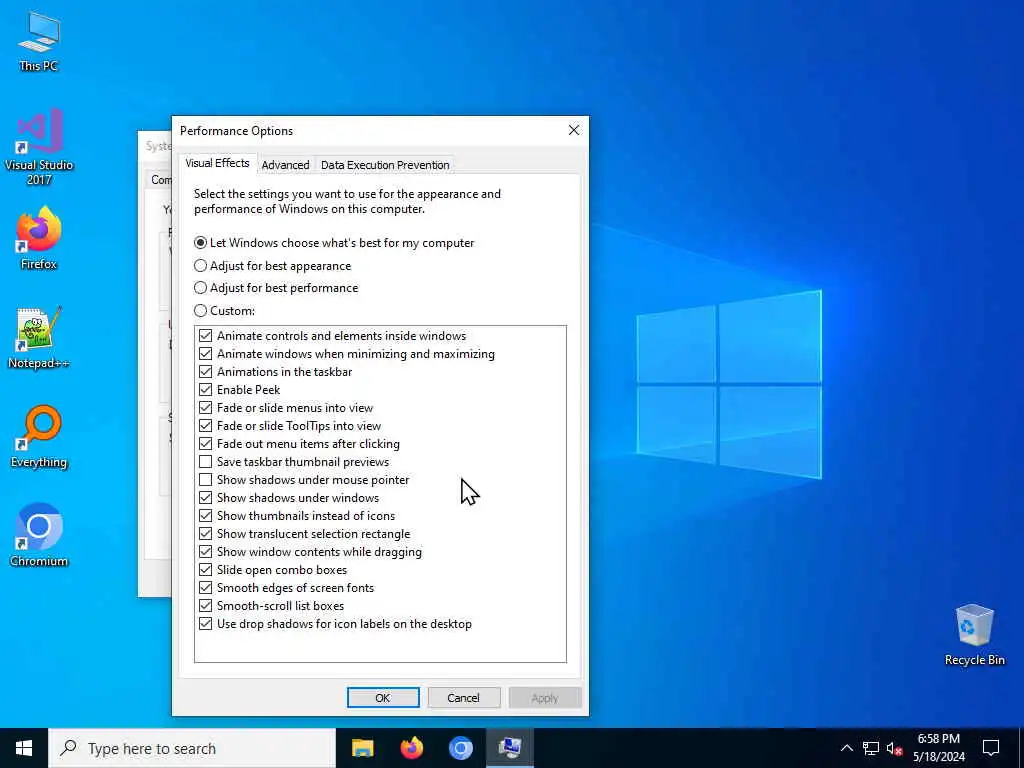Screen dimensions: 1024x768
Task: Uncheck Smooth edges of screen fonts
Action: pyautogui.click(x=205, y=588)
